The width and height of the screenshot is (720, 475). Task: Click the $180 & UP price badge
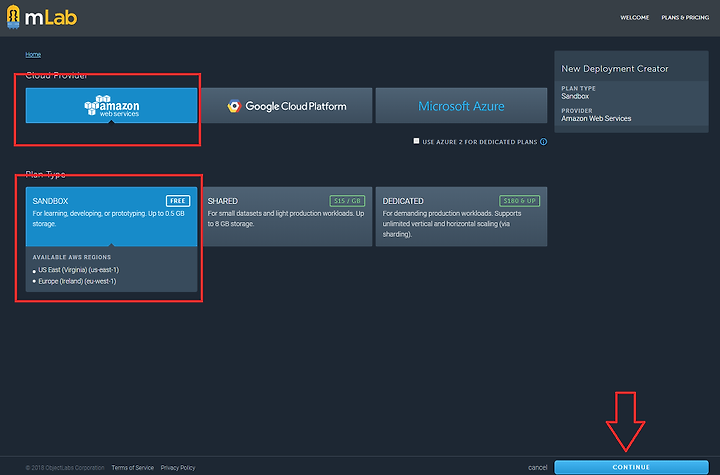click(x=519, y=201)
